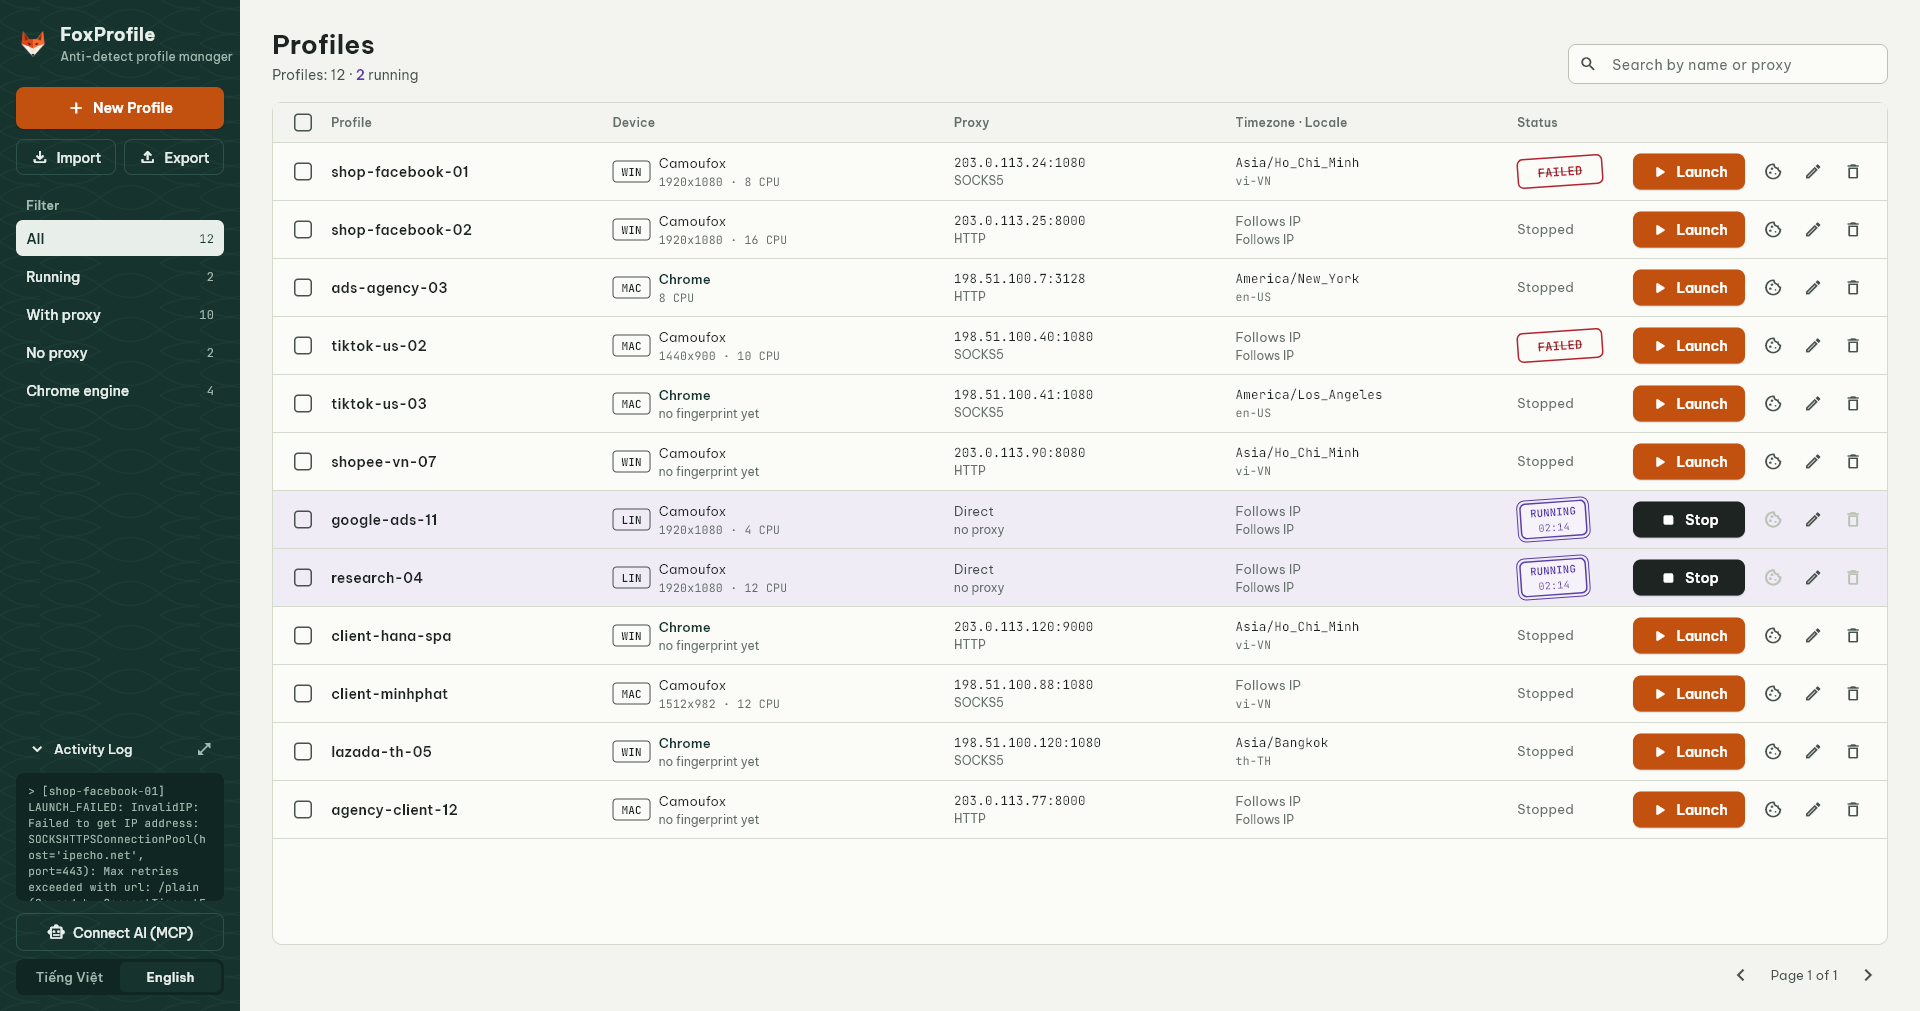Edit the shop-facebook-02 profile
Viewport: 1920px width, 1011px height.
tap(1813, 230)
